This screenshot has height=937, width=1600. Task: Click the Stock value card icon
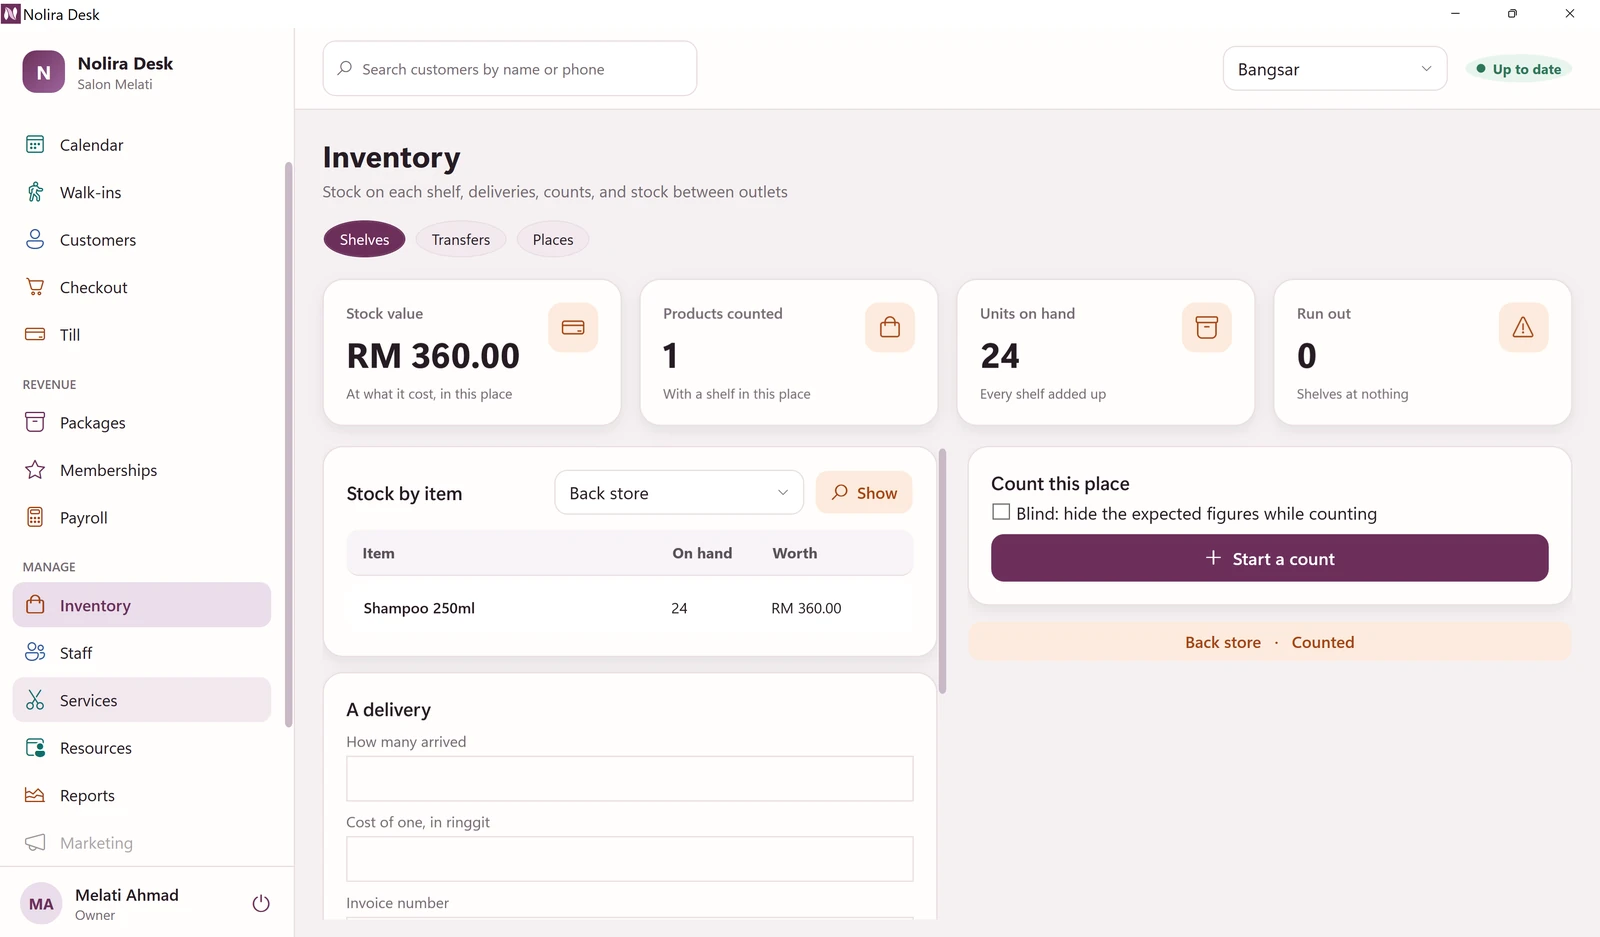click(573, 328)
